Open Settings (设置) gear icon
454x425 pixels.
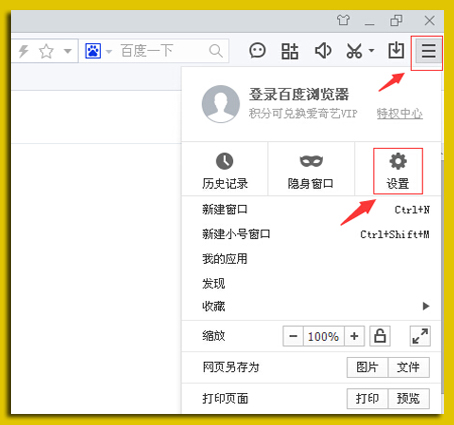pyautogui.click(x=398, y=162)
